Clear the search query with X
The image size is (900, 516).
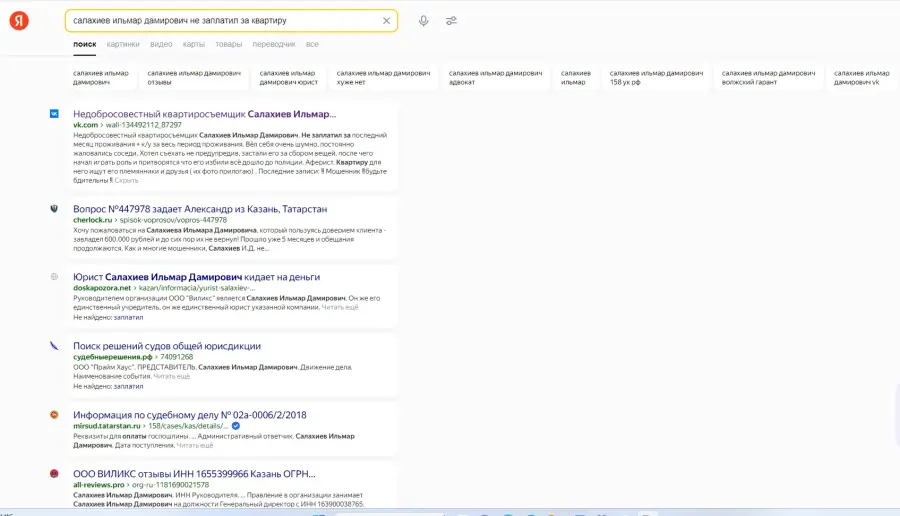pyautogui.click(x=386, y=21)
